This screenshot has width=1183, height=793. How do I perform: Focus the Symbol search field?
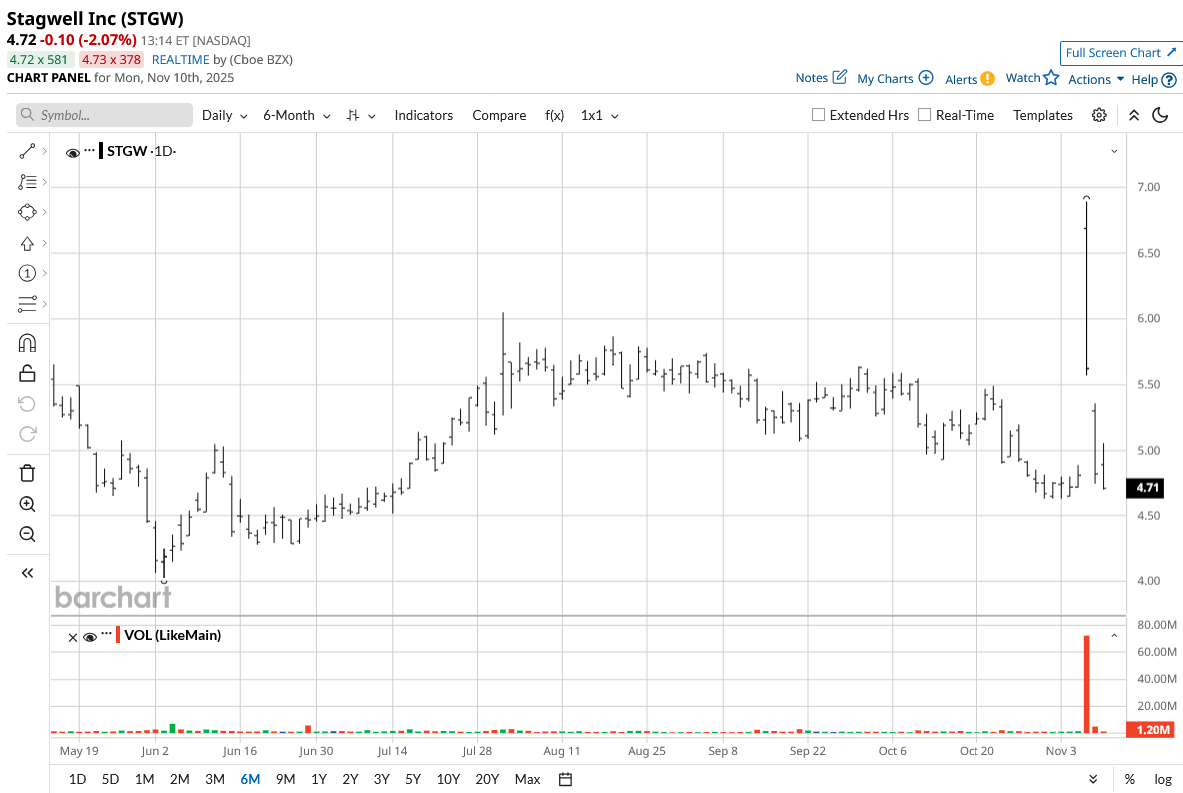click(x=104, y=115)
